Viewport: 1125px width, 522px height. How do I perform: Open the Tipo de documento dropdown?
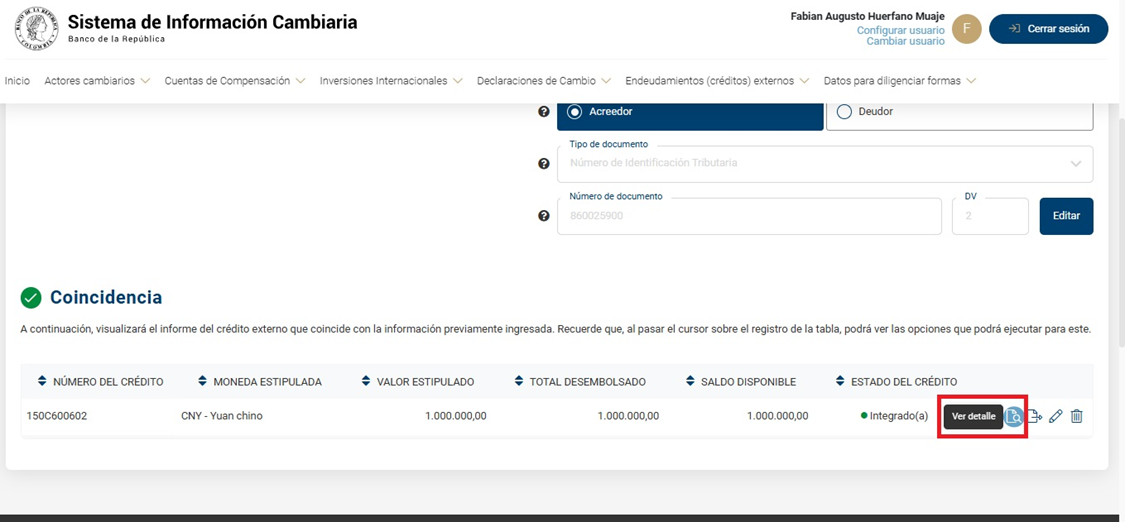click(x=824, y=164)
